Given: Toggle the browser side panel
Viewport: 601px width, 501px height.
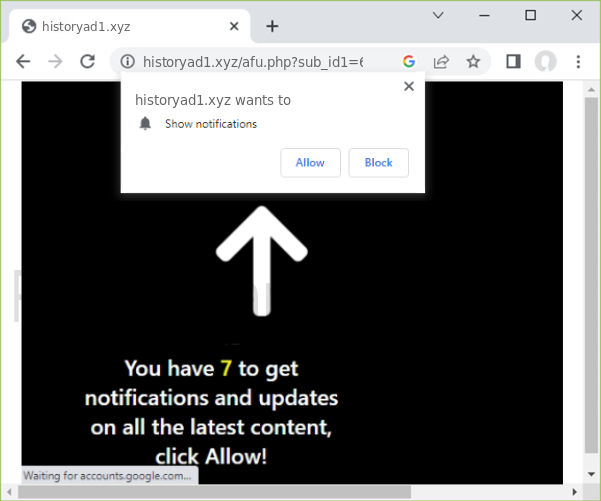Looking at the screenshot, I should click(x=513, y=62).
